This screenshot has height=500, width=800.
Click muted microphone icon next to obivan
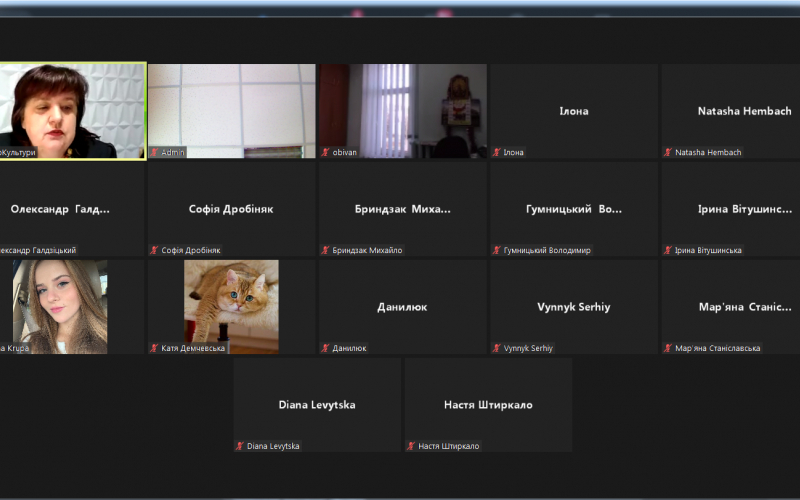[325, 152]
